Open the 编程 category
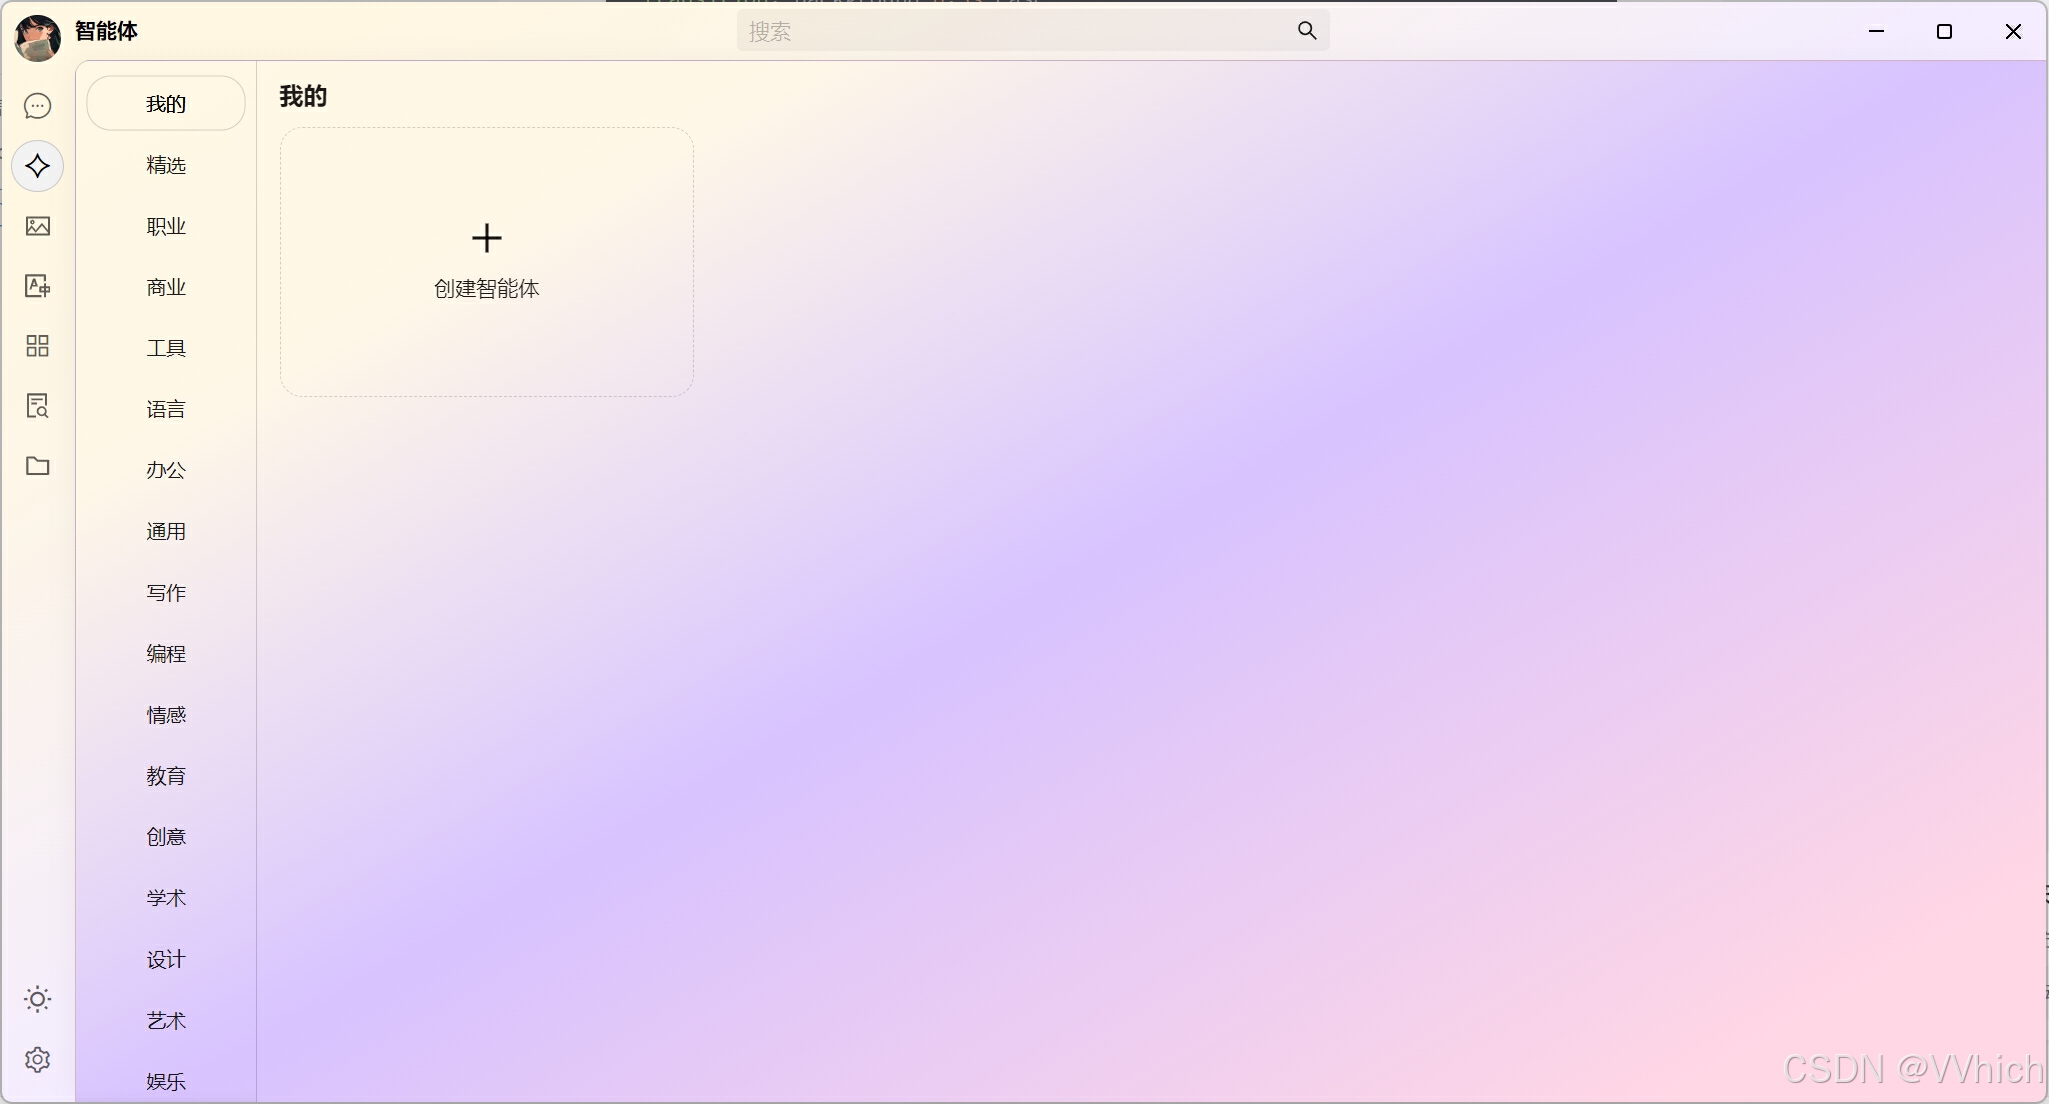 [x=166, y=654]
